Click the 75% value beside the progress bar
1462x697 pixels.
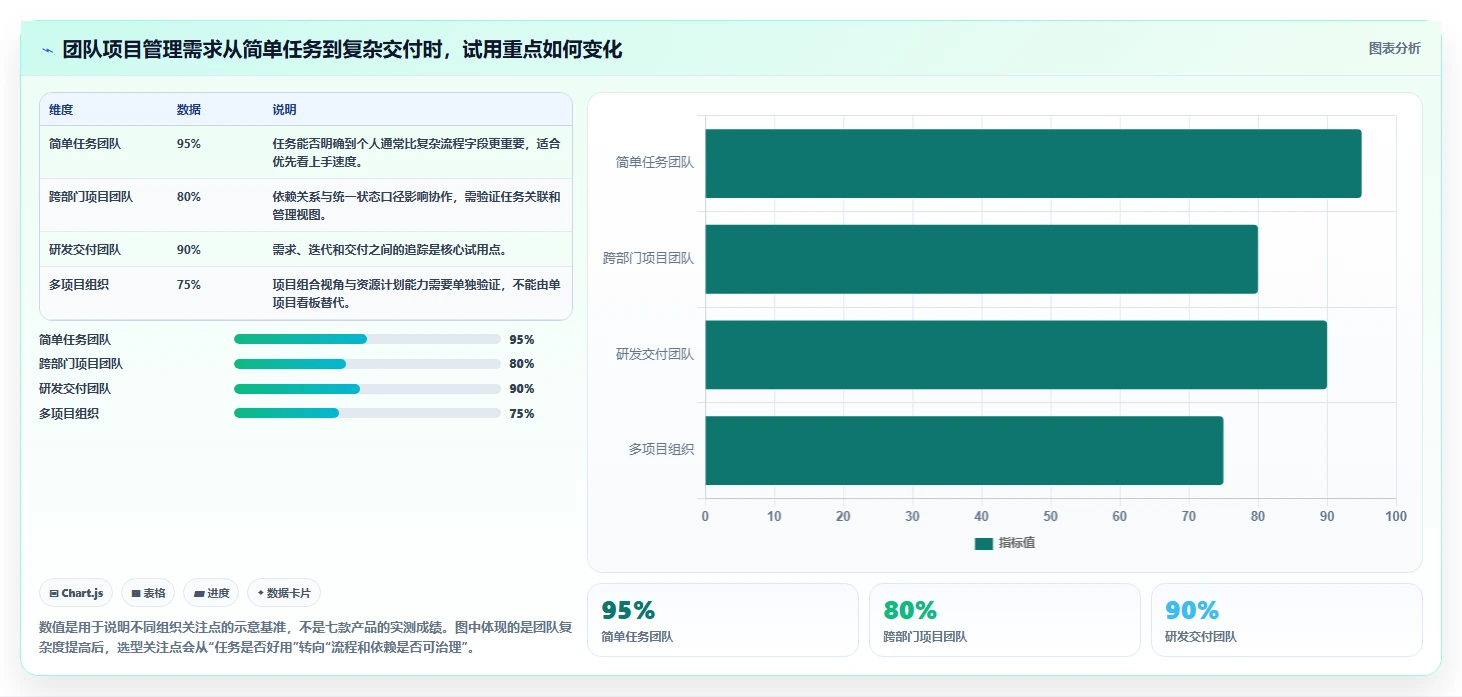coord(522,414)
